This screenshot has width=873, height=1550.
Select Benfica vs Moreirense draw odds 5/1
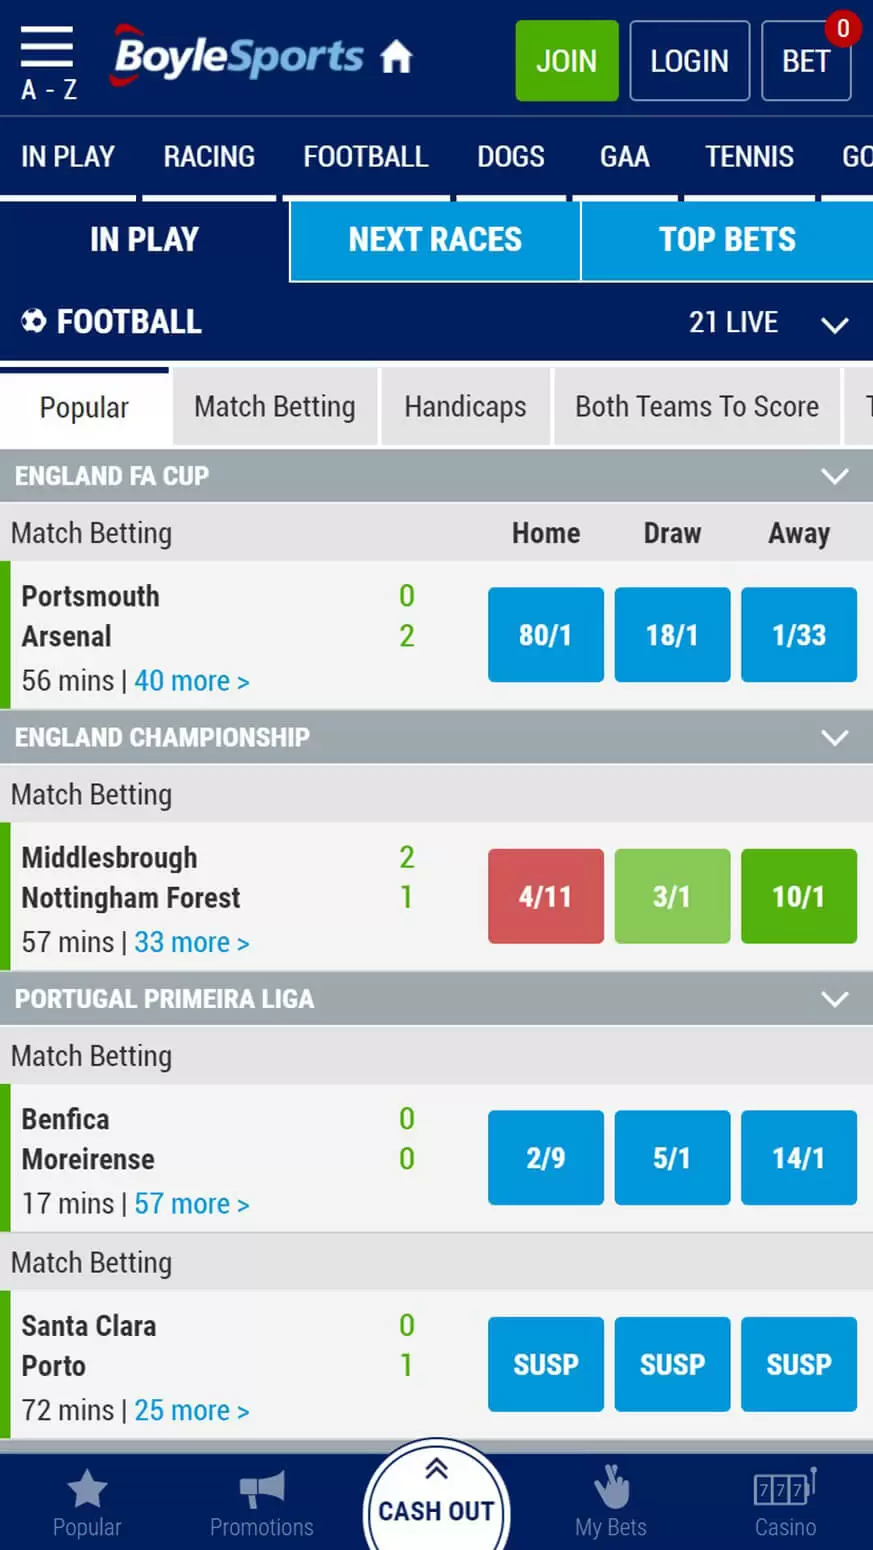coord(672,1158)
